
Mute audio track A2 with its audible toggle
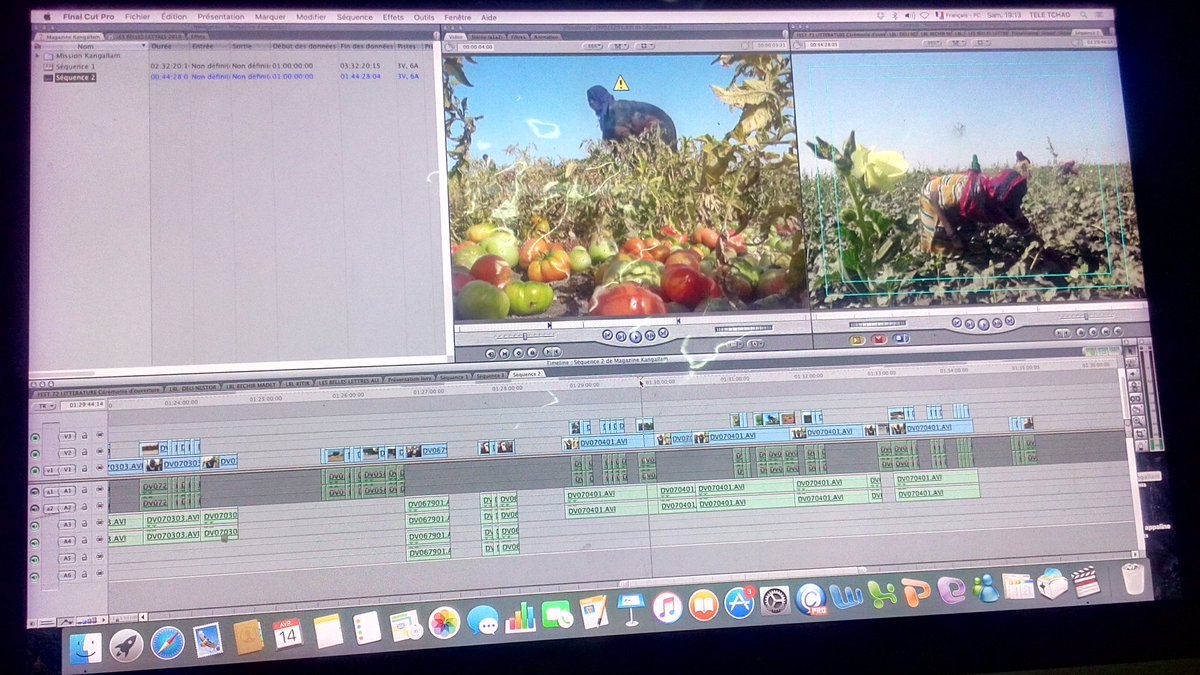click(x=35, y=508)
